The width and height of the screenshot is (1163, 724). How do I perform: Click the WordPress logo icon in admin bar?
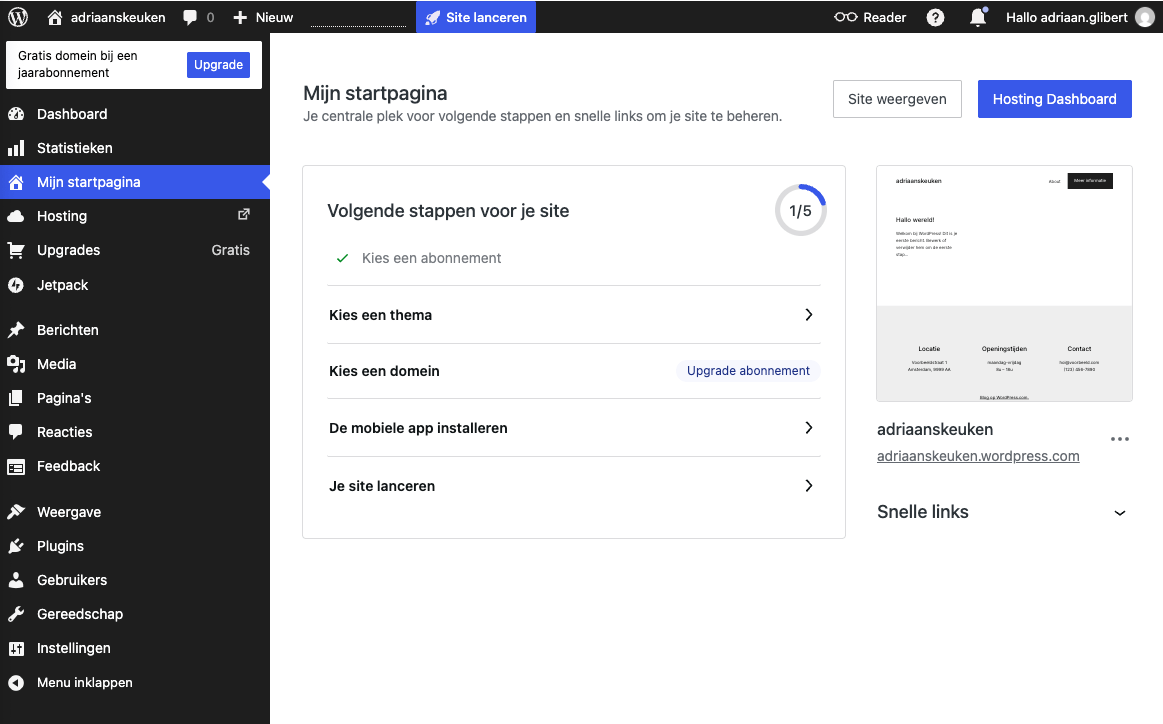coord(18,17)
